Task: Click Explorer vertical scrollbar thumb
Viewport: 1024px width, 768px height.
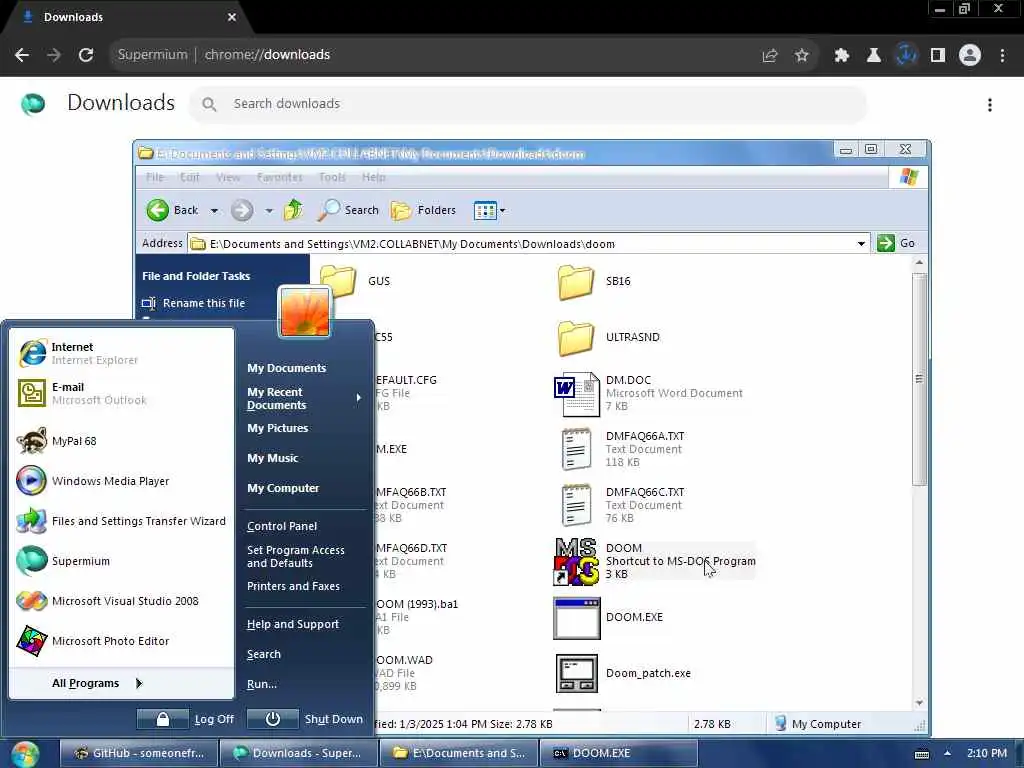Action: point(920,379)
